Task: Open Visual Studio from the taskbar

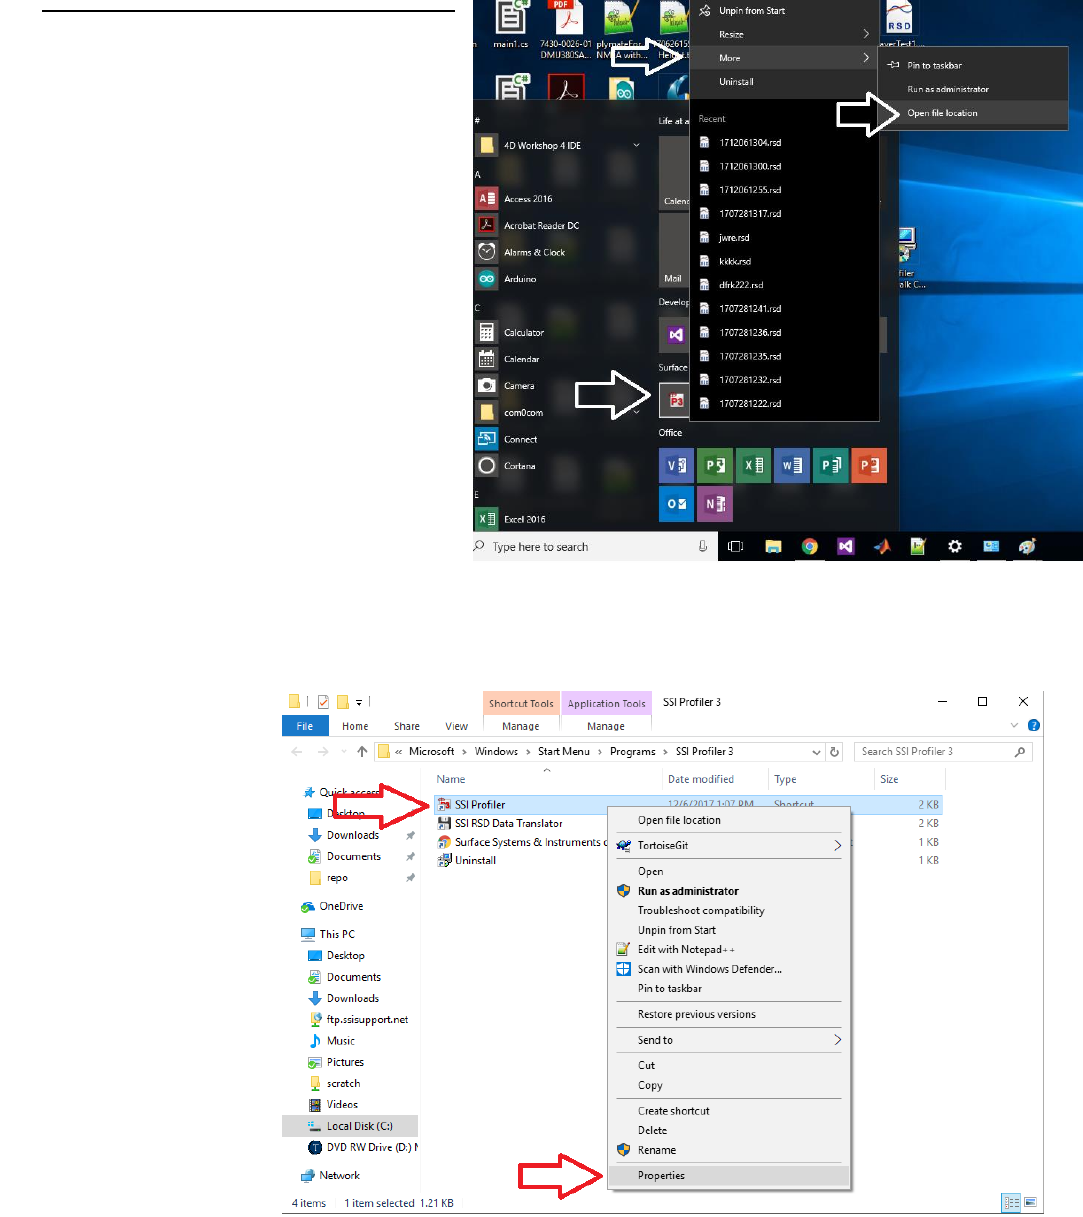Action: click(x=846, y=546)
